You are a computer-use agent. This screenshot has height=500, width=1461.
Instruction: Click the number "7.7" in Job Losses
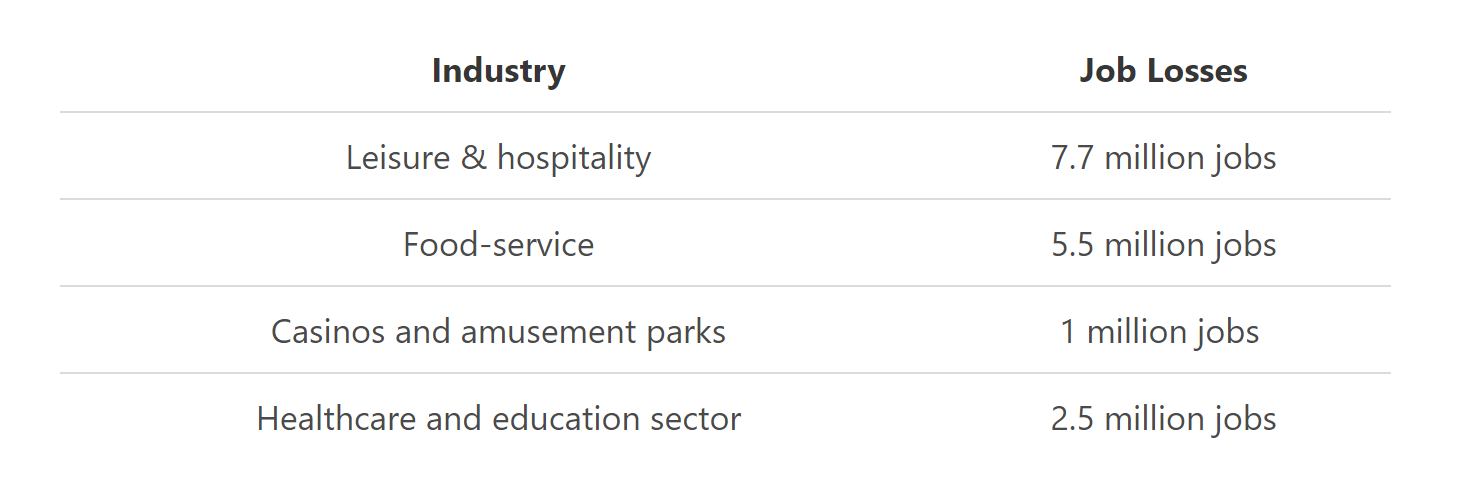tap(1073, 158)
